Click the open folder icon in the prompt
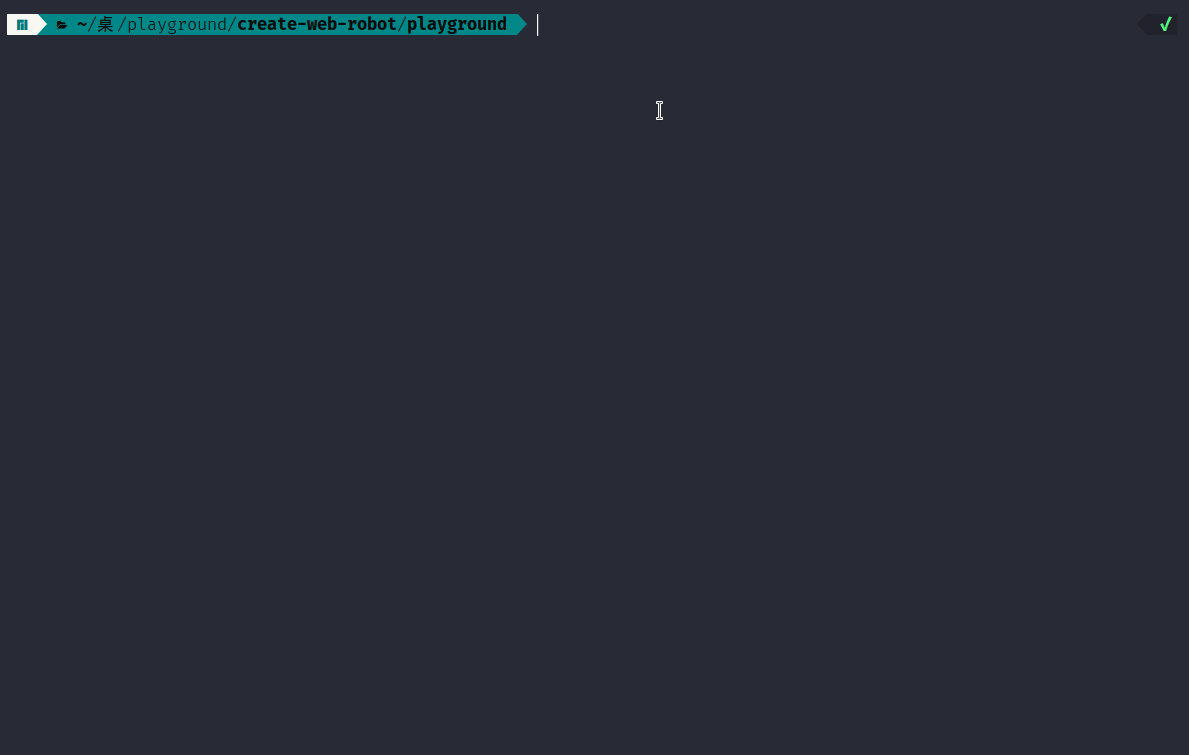Screen dimensions: 1189x755 62,25
